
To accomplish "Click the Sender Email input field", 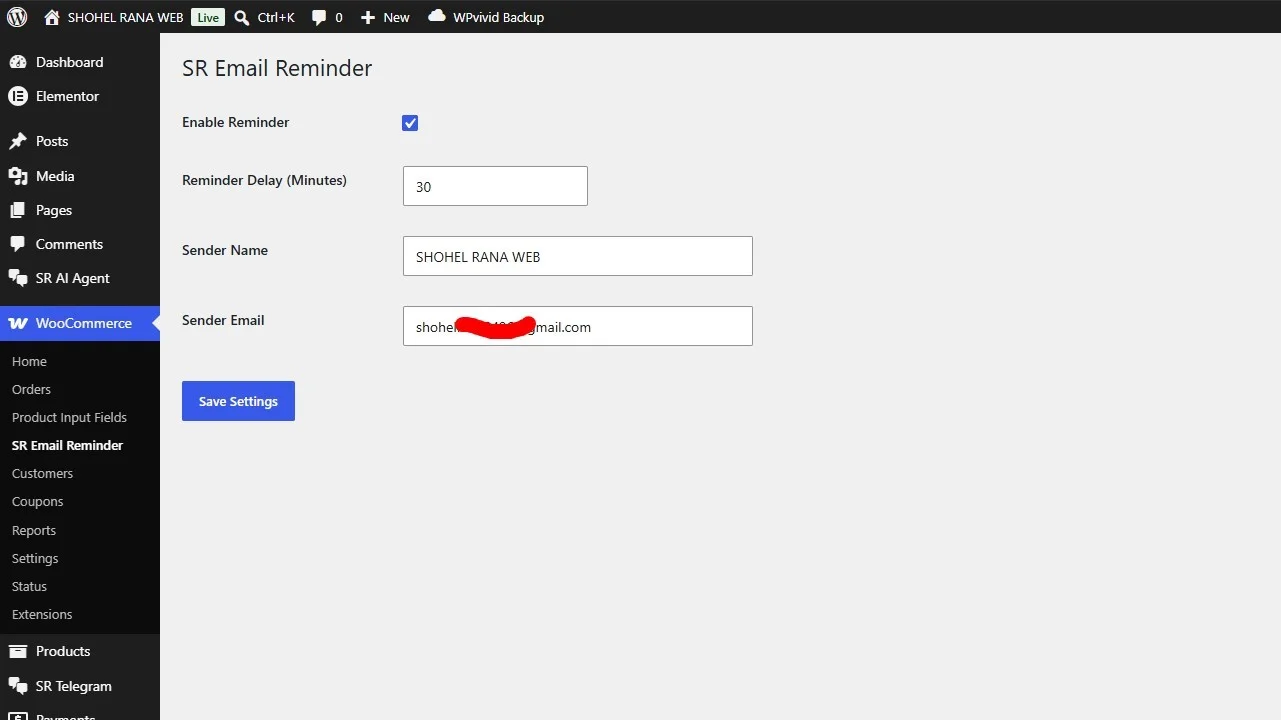I will 578,326.
